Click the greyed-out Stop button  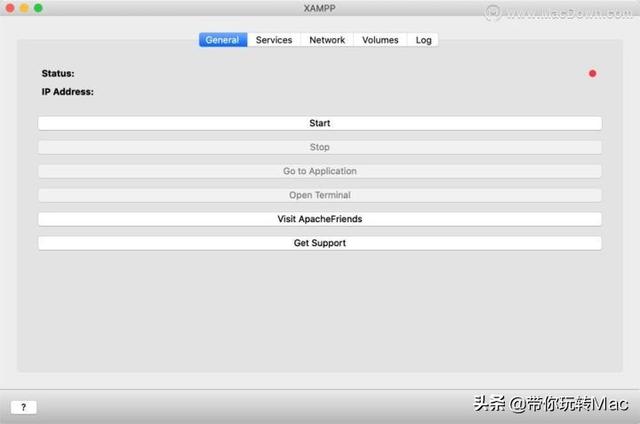point(320,147)
